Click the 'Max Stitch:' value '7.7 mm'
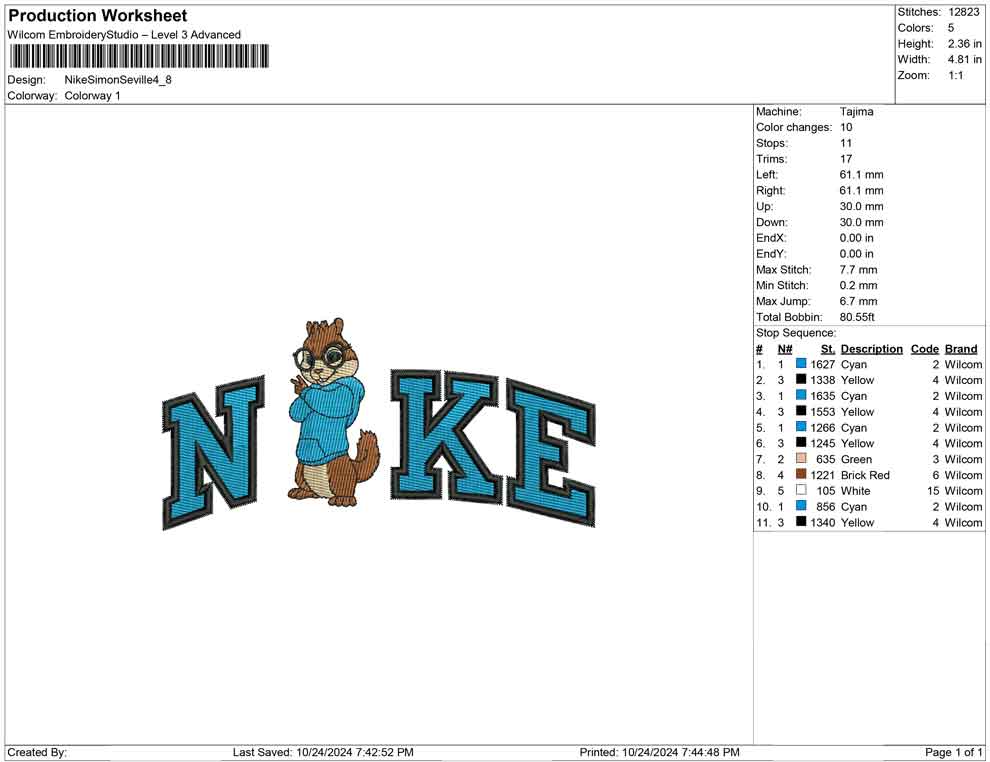This screenshot has height=762, width=990. 858,270
